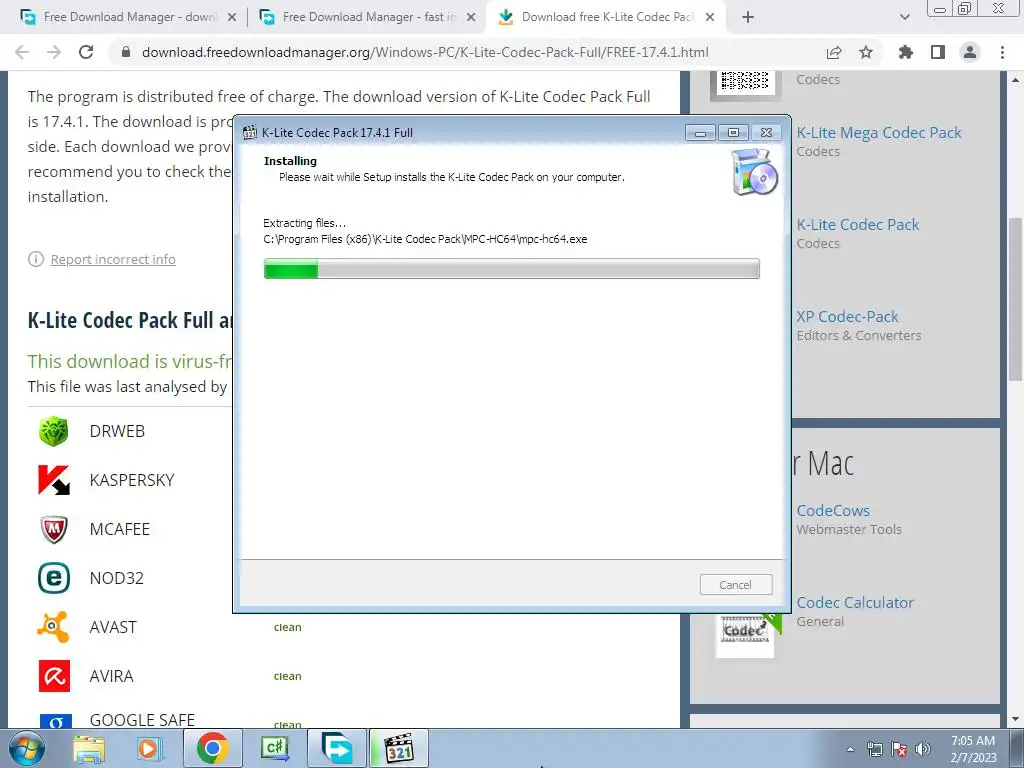Click the Avast logo icon
This screenshot has width=1024, height=768.
[x=54, y=627]
